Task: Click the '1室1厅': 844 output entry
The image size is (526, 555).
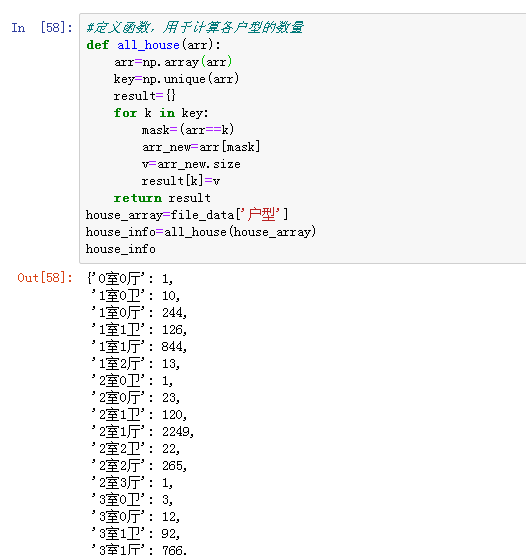Action: pyautogui.click(x=139, y=347)
